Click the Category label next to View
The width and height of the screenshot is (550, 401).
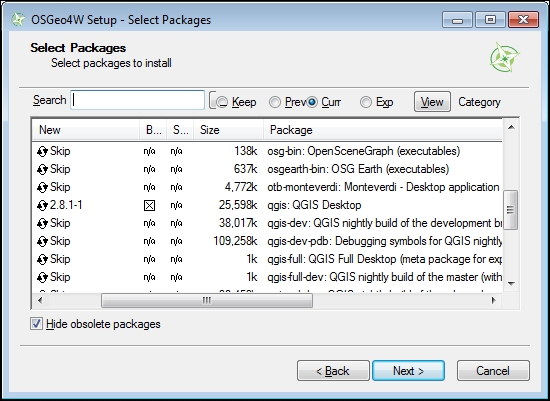pos(479,102)
